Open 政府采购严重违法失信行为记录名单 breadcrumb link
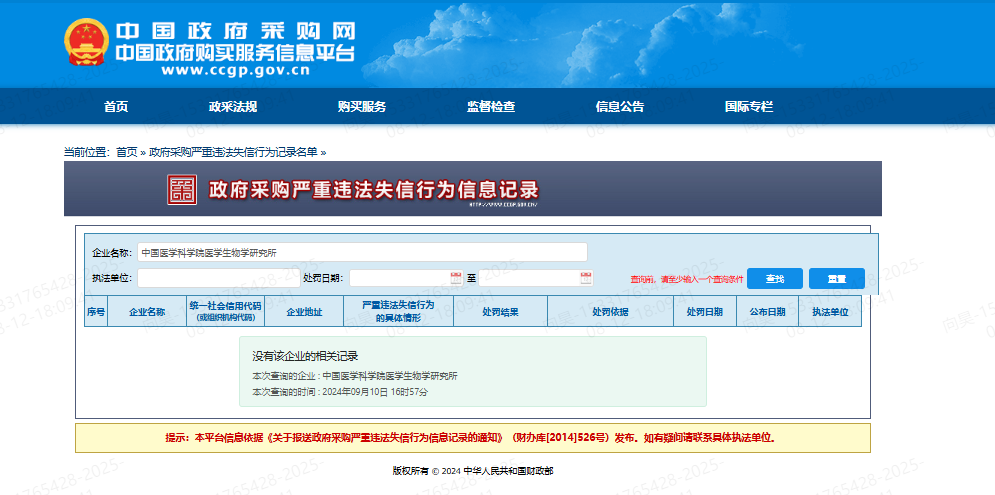Screen dimensions: 995x495 click(x=233, y=152)
